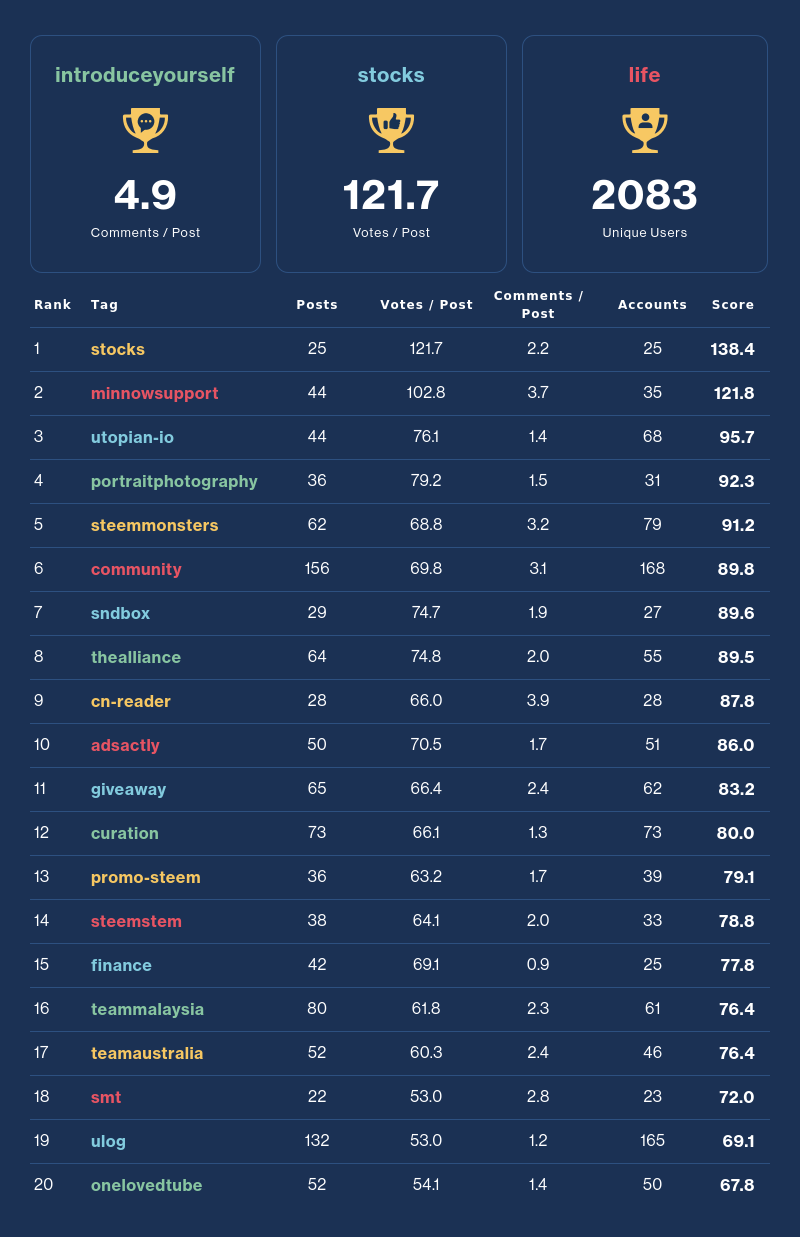Open the minnowsupport tag
800x1237 pixels.
154,393
